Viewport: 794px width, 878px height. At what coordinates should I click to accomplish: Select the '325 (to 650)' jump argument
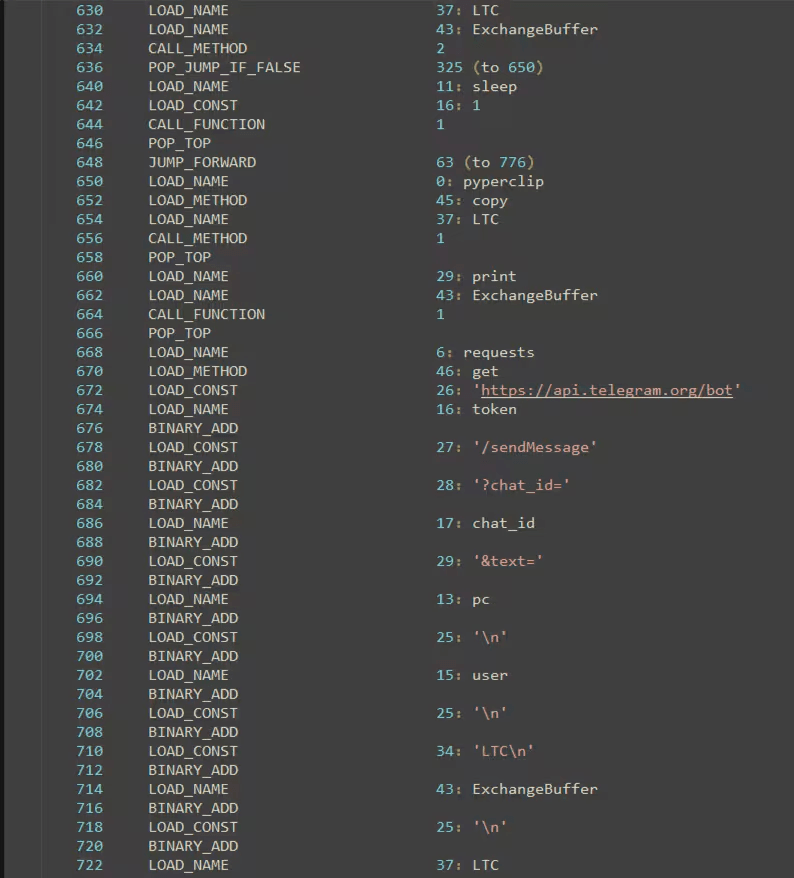point(489,67)
